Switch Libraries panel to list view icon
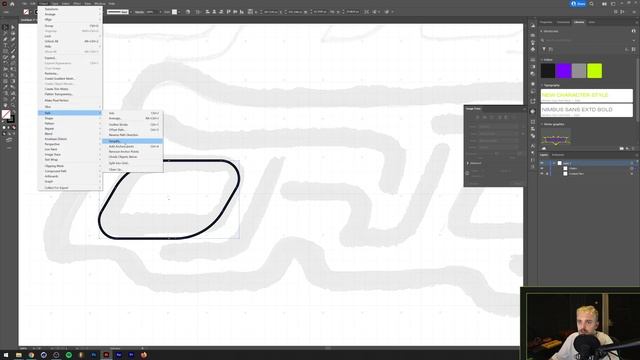Screen dimensions: 640x360 pyautogui.click(x=633, y=49)
